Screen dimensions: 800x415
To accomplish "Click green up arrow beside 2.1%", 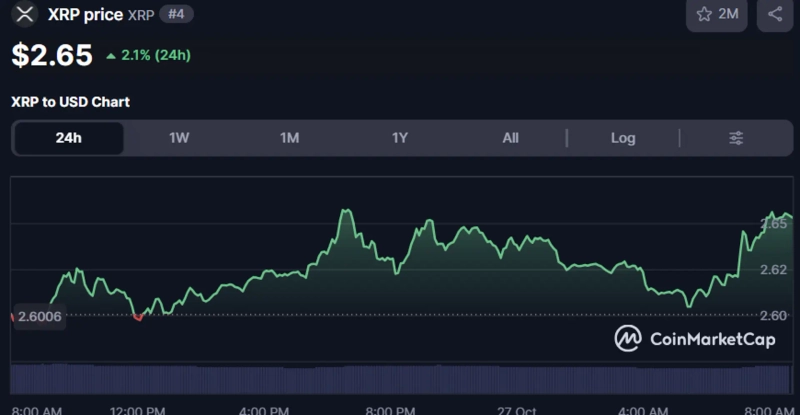I will (111, 56).
